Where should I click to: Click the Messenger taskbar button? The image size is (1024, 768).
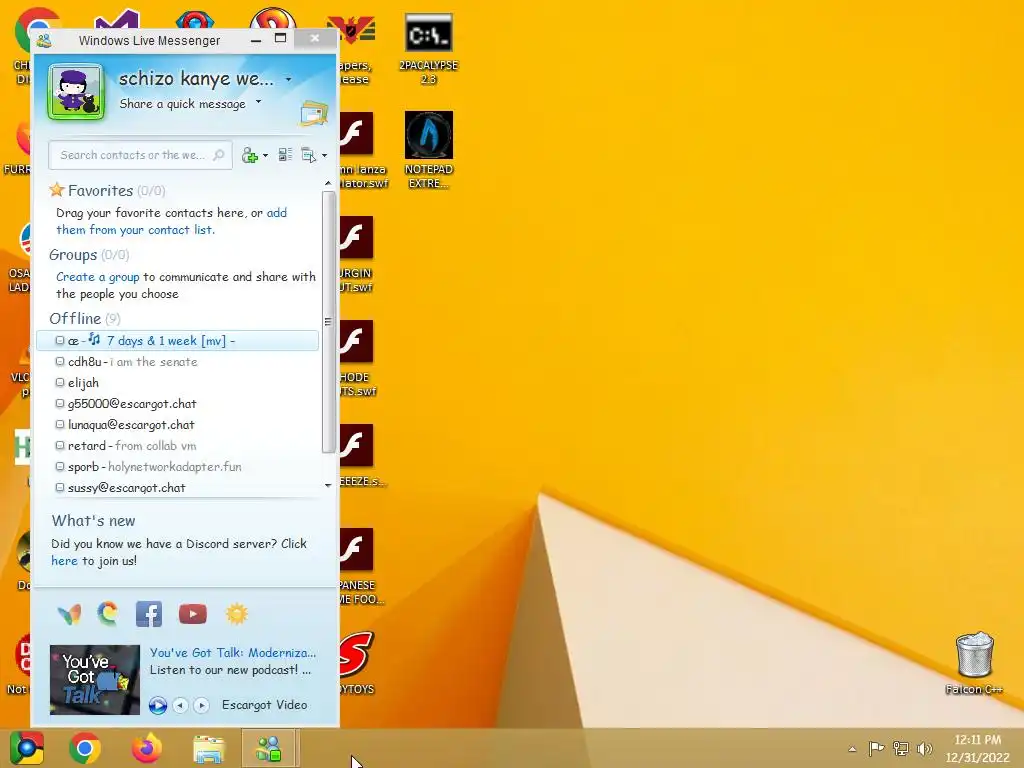click(269, 748)
